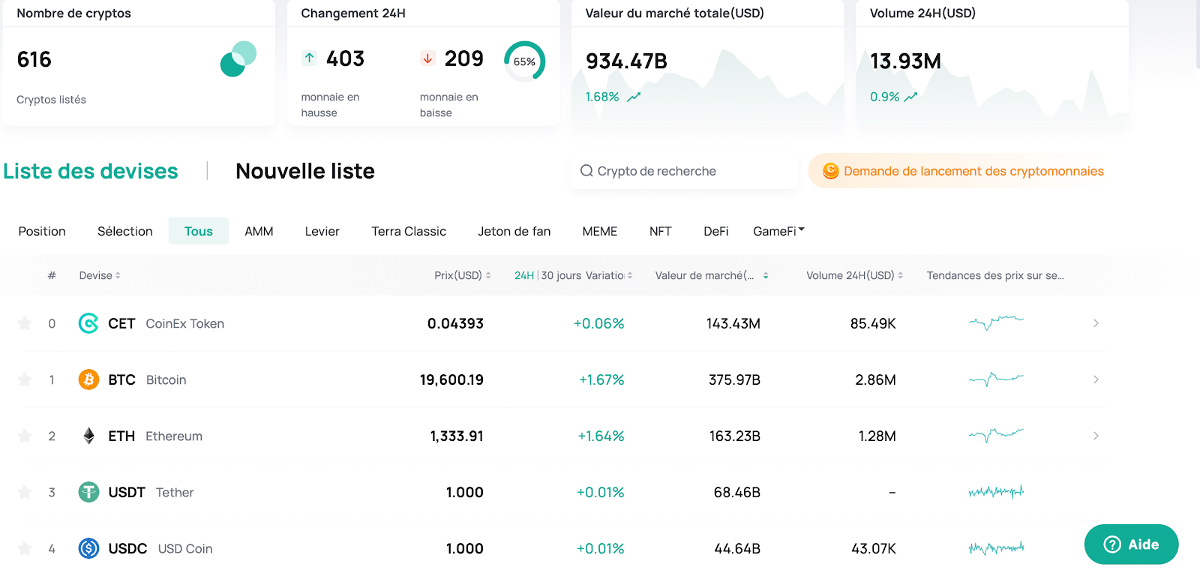Click the CoinEx Token logo icon
The height and width of the screenshot is (576, 1200).
click(89, 323)
